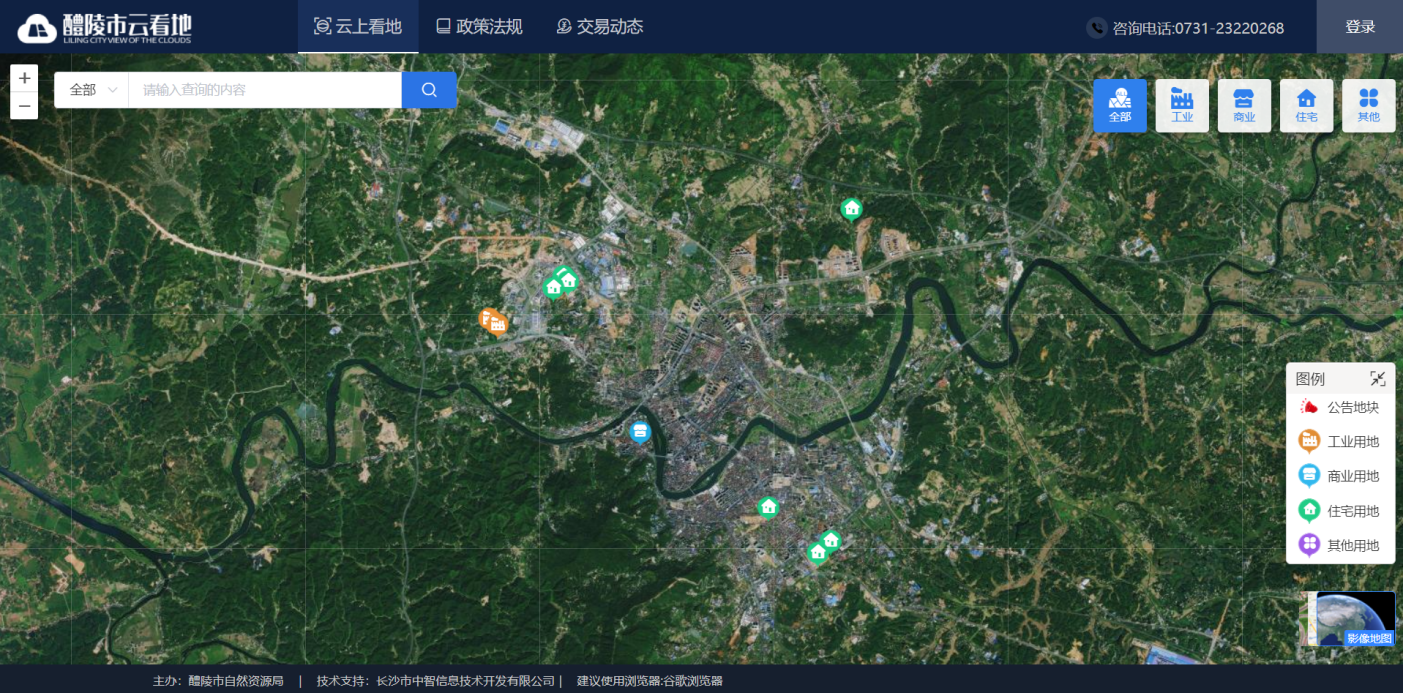Click the orange industrial land marker on map
This screenshot has height=693, width=1403.
coord(495,322)
